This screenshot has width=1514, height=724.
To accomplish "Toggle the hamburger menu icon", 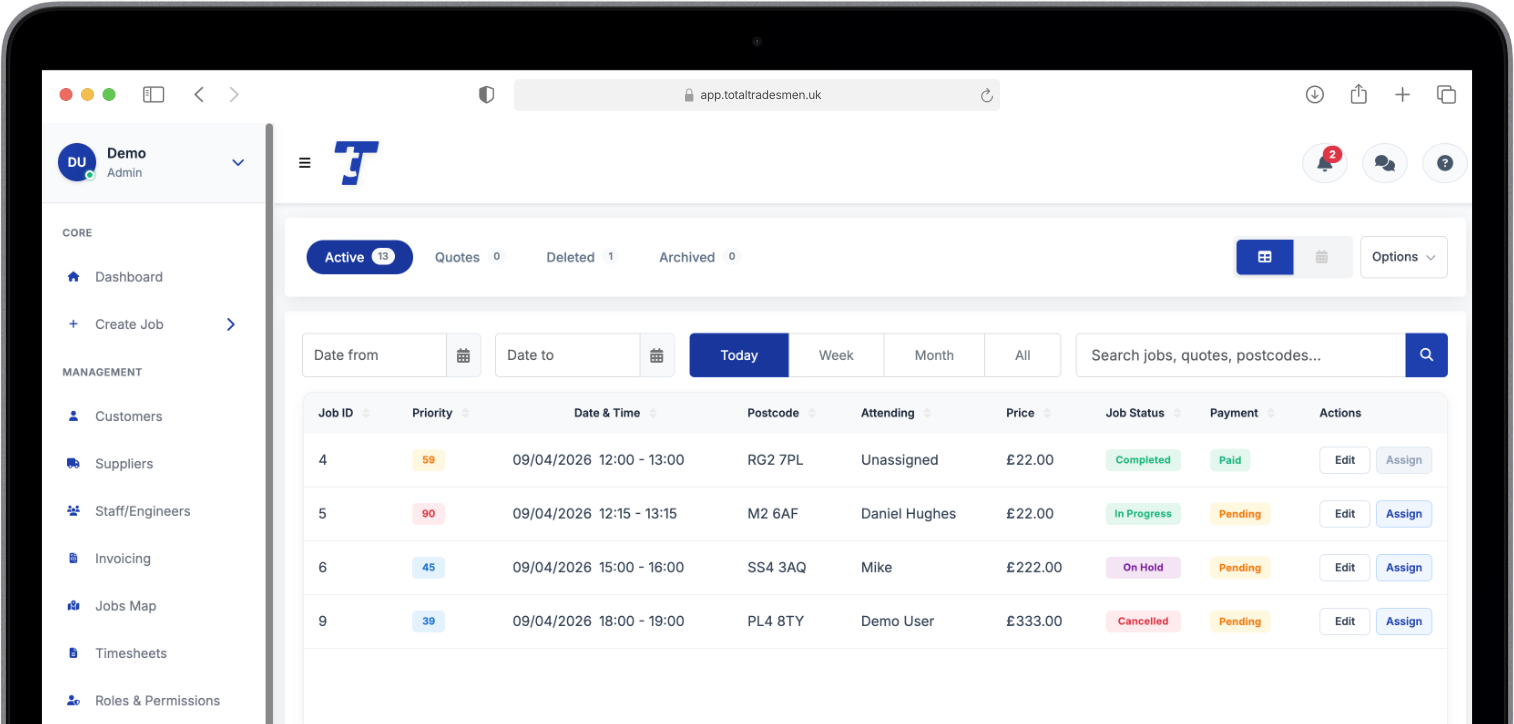I will click(305, 163).
